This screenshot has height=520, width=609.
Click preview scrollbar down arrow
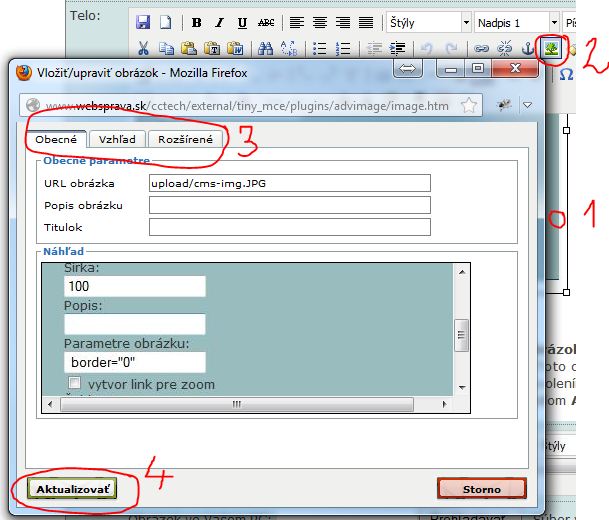coord(462,388)
